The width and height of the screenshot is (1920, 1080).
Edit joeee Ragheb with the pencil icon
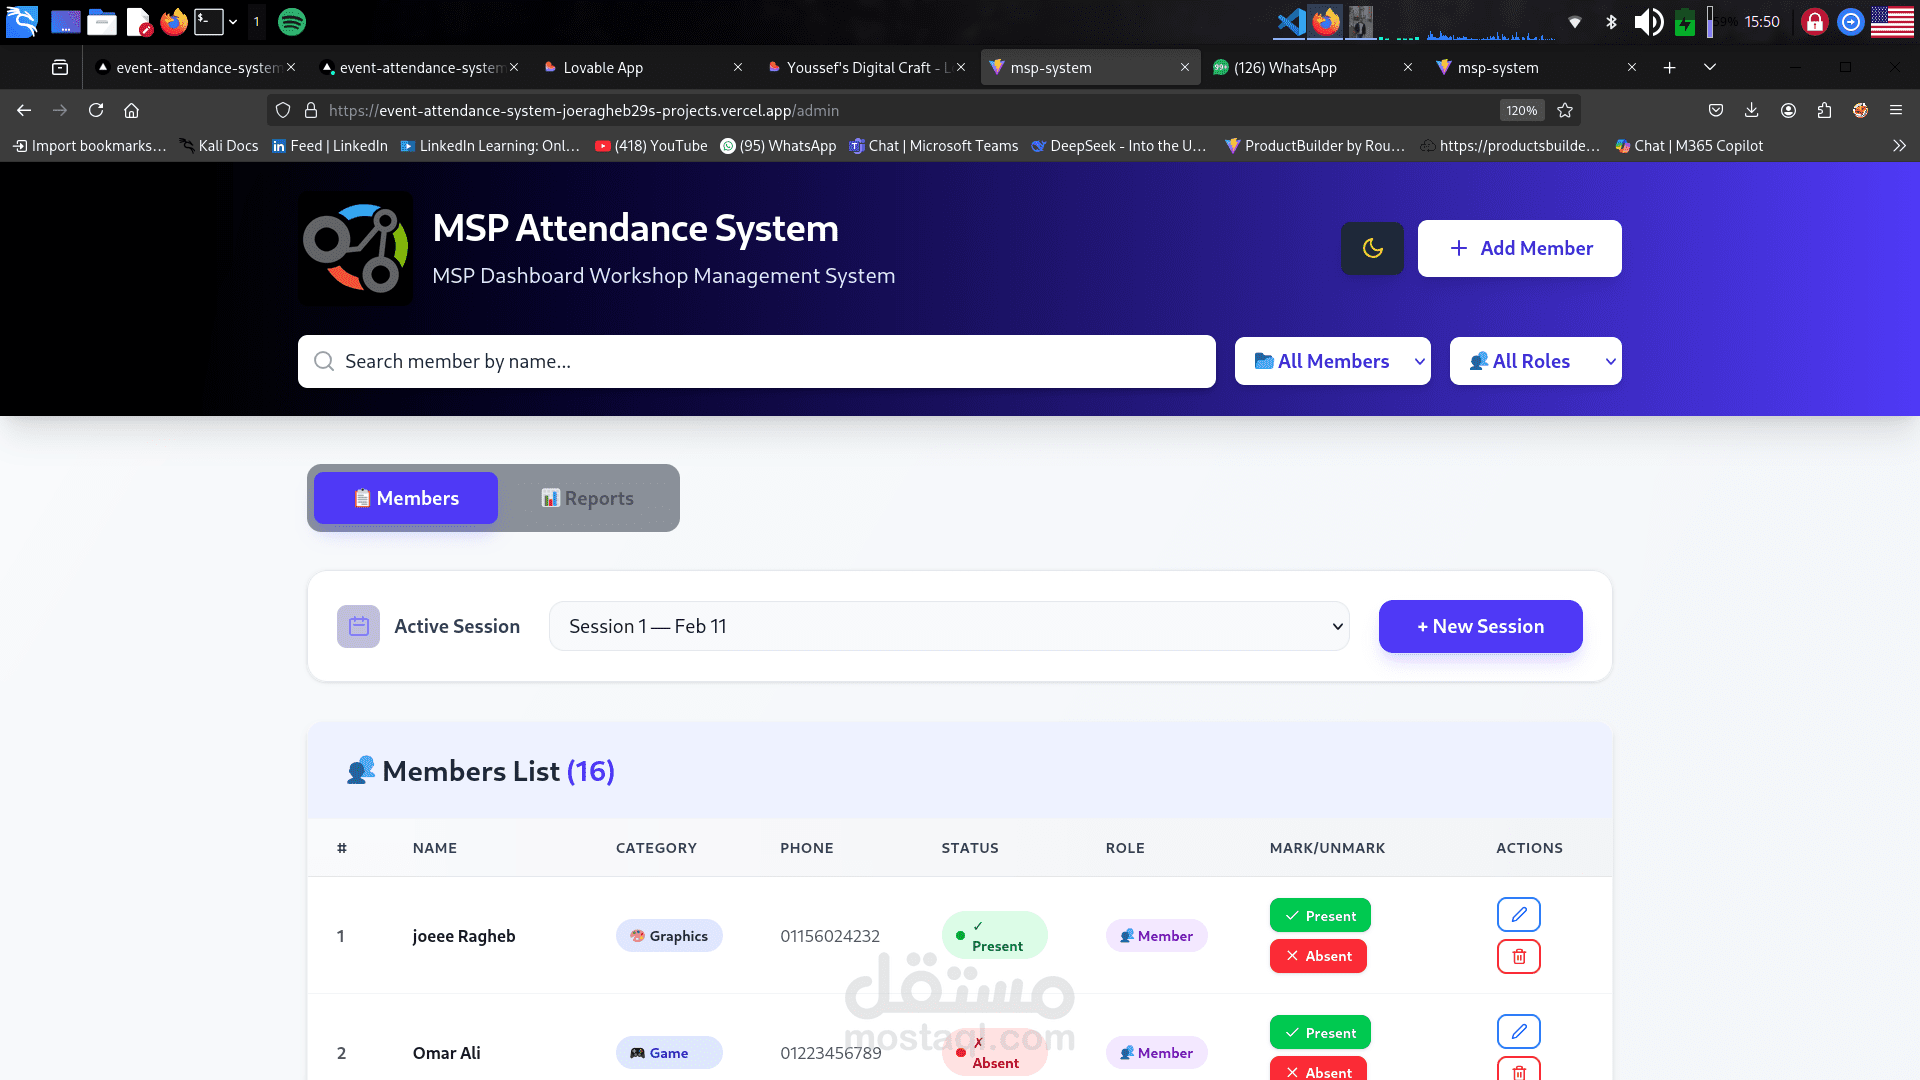(x=1518, y=914)
